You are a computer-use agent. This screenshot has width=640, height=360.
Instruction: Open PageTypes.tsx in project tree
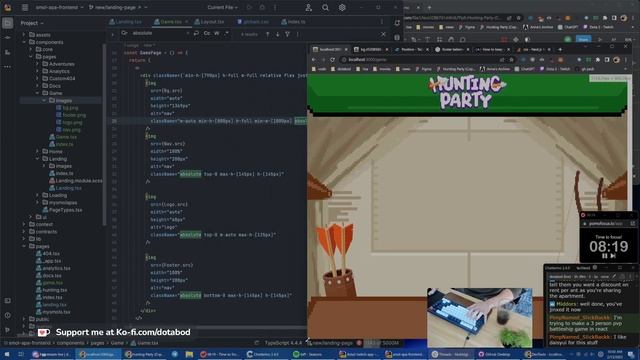click(62, 210)
